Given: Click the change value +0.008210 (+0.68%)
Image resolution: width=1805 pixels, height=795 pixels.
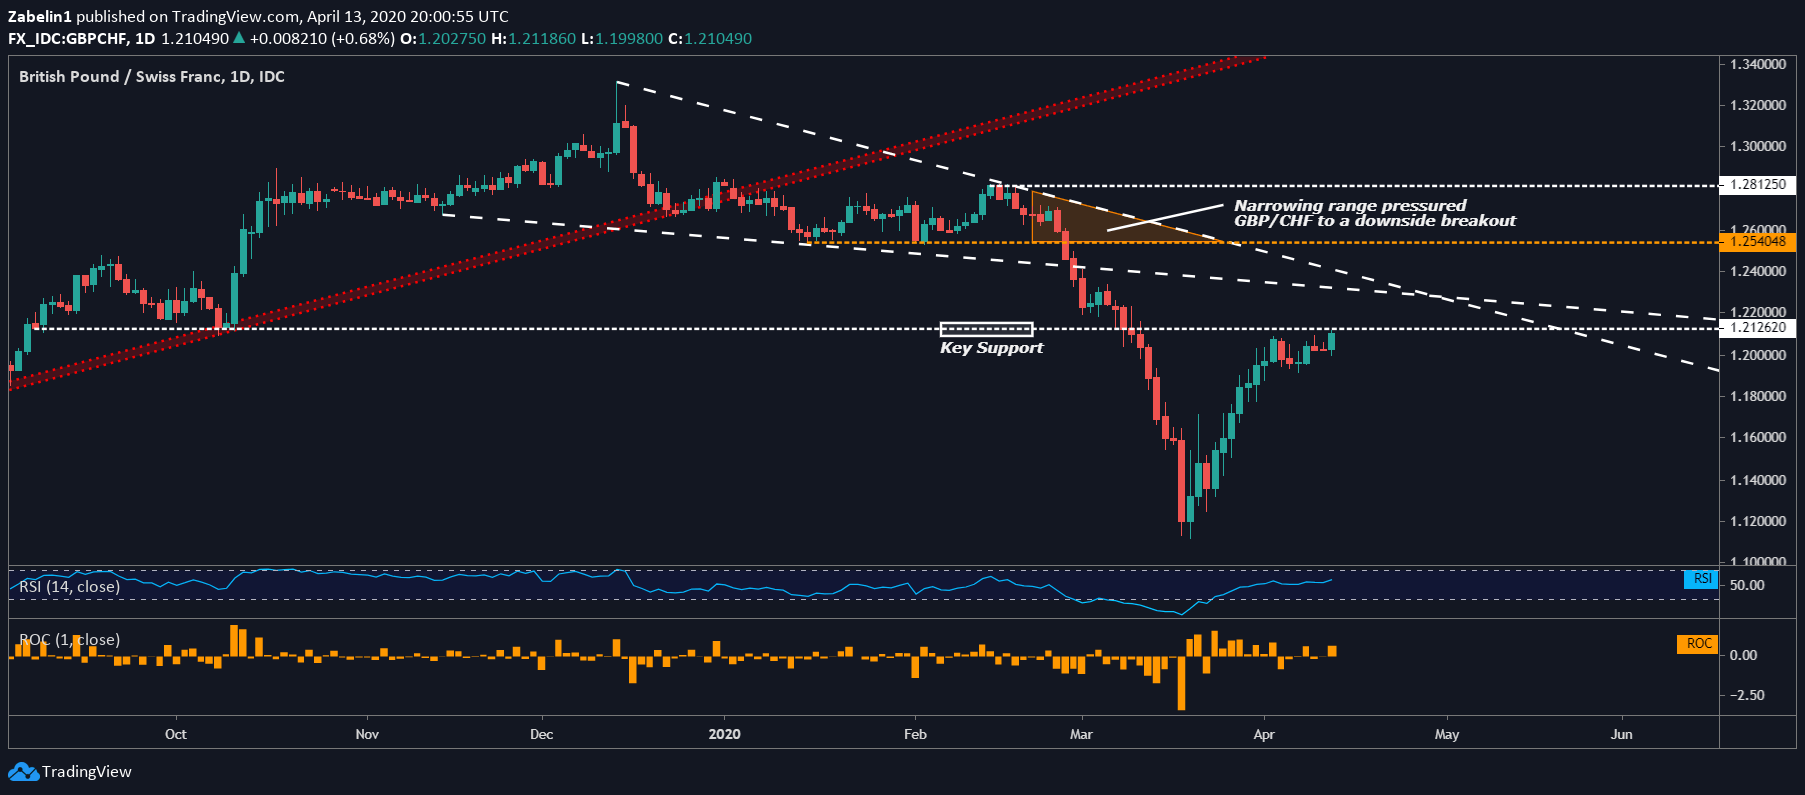Looking at the screenshot, I should click(x=322, y=38).
